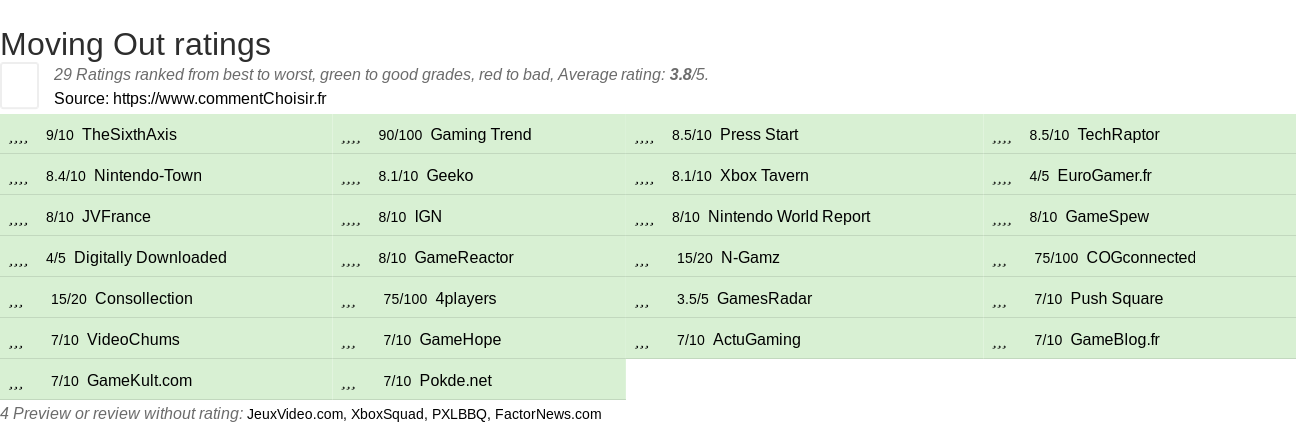1296x425 pixels.
Task: Open the TheSixthAxis review link
Action: pos(129,135)
